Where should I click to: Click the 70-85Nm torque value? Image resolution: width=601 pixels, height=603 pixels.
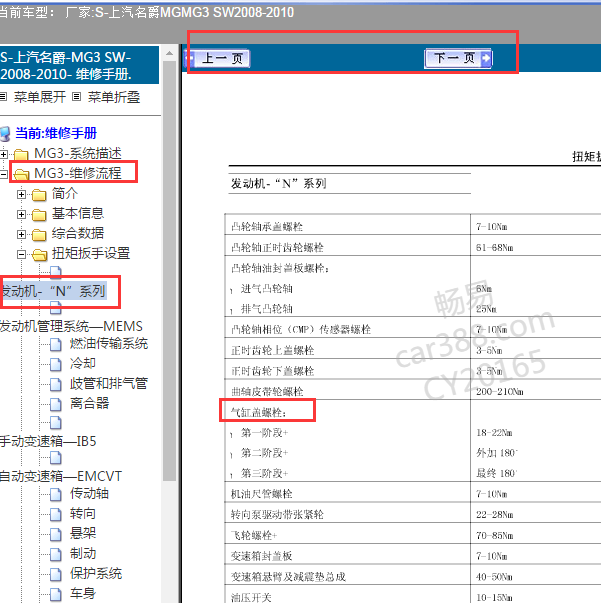pos(494,536)
